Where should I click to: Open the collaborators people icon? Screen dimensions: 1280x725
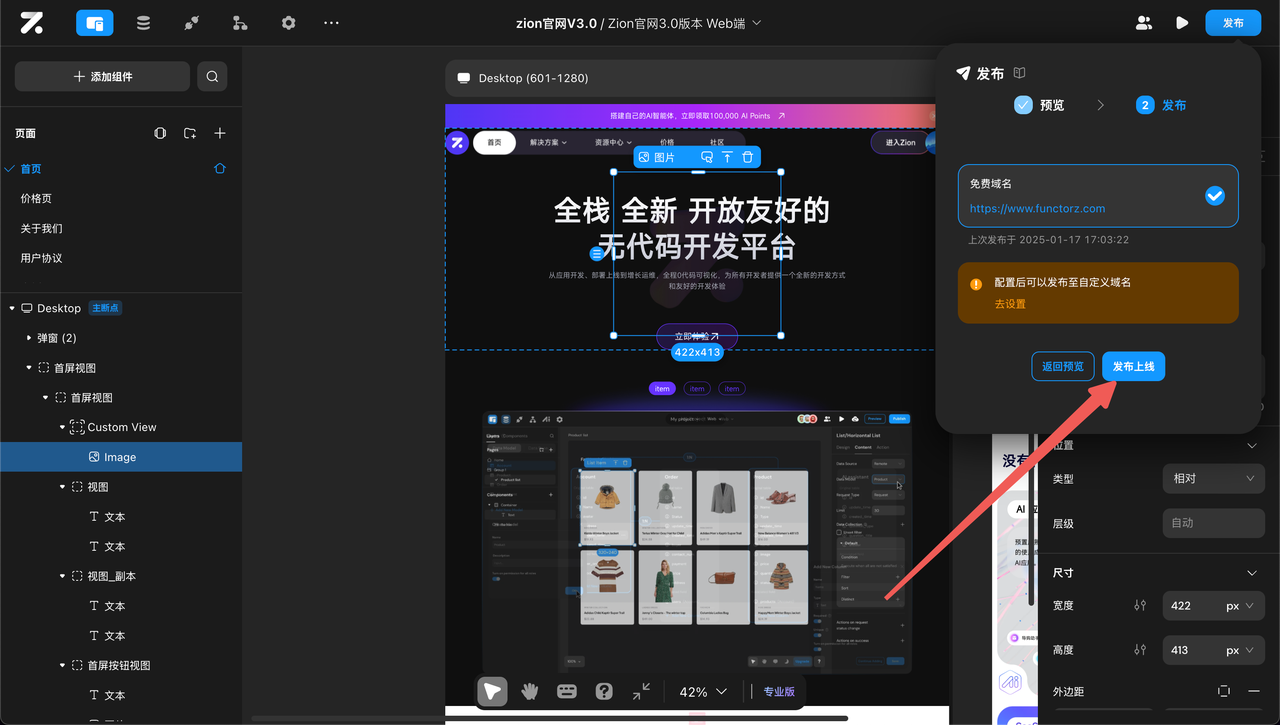click(1144, 23)
